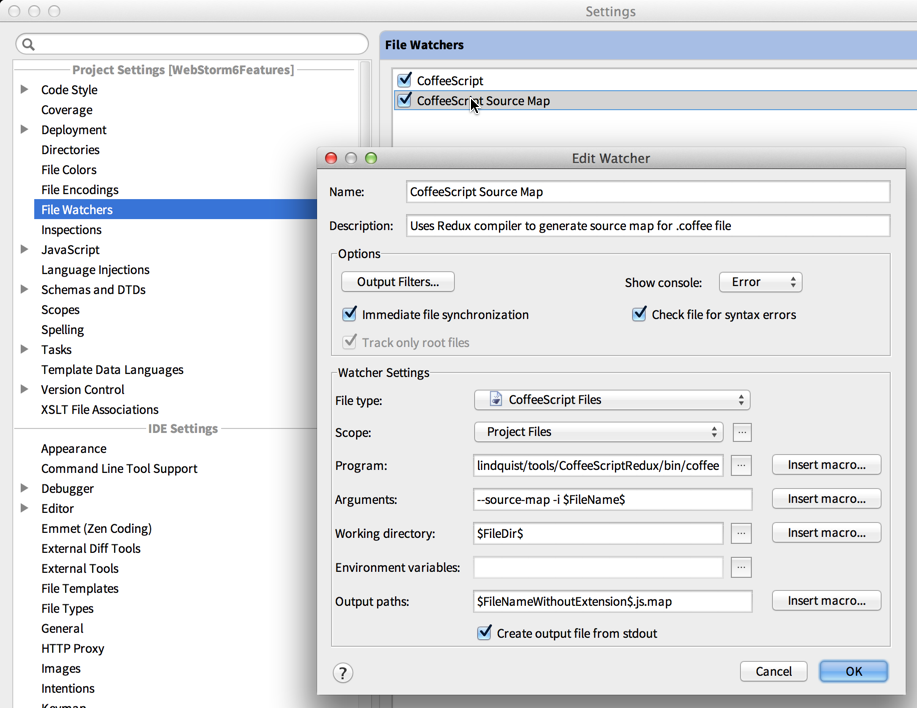
Task: Expand the Tasks tree node
Action: (x=24, y=349)
